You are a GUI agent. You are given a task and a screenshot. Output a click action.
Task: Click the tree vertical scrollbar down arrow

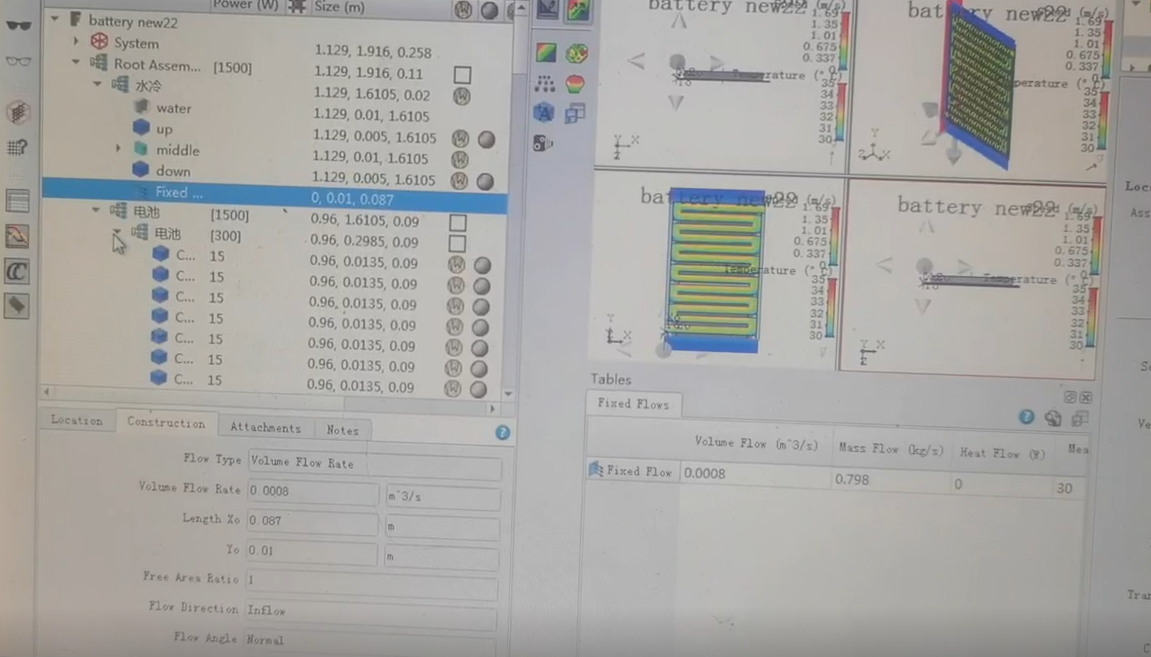[x=508, y=393]
